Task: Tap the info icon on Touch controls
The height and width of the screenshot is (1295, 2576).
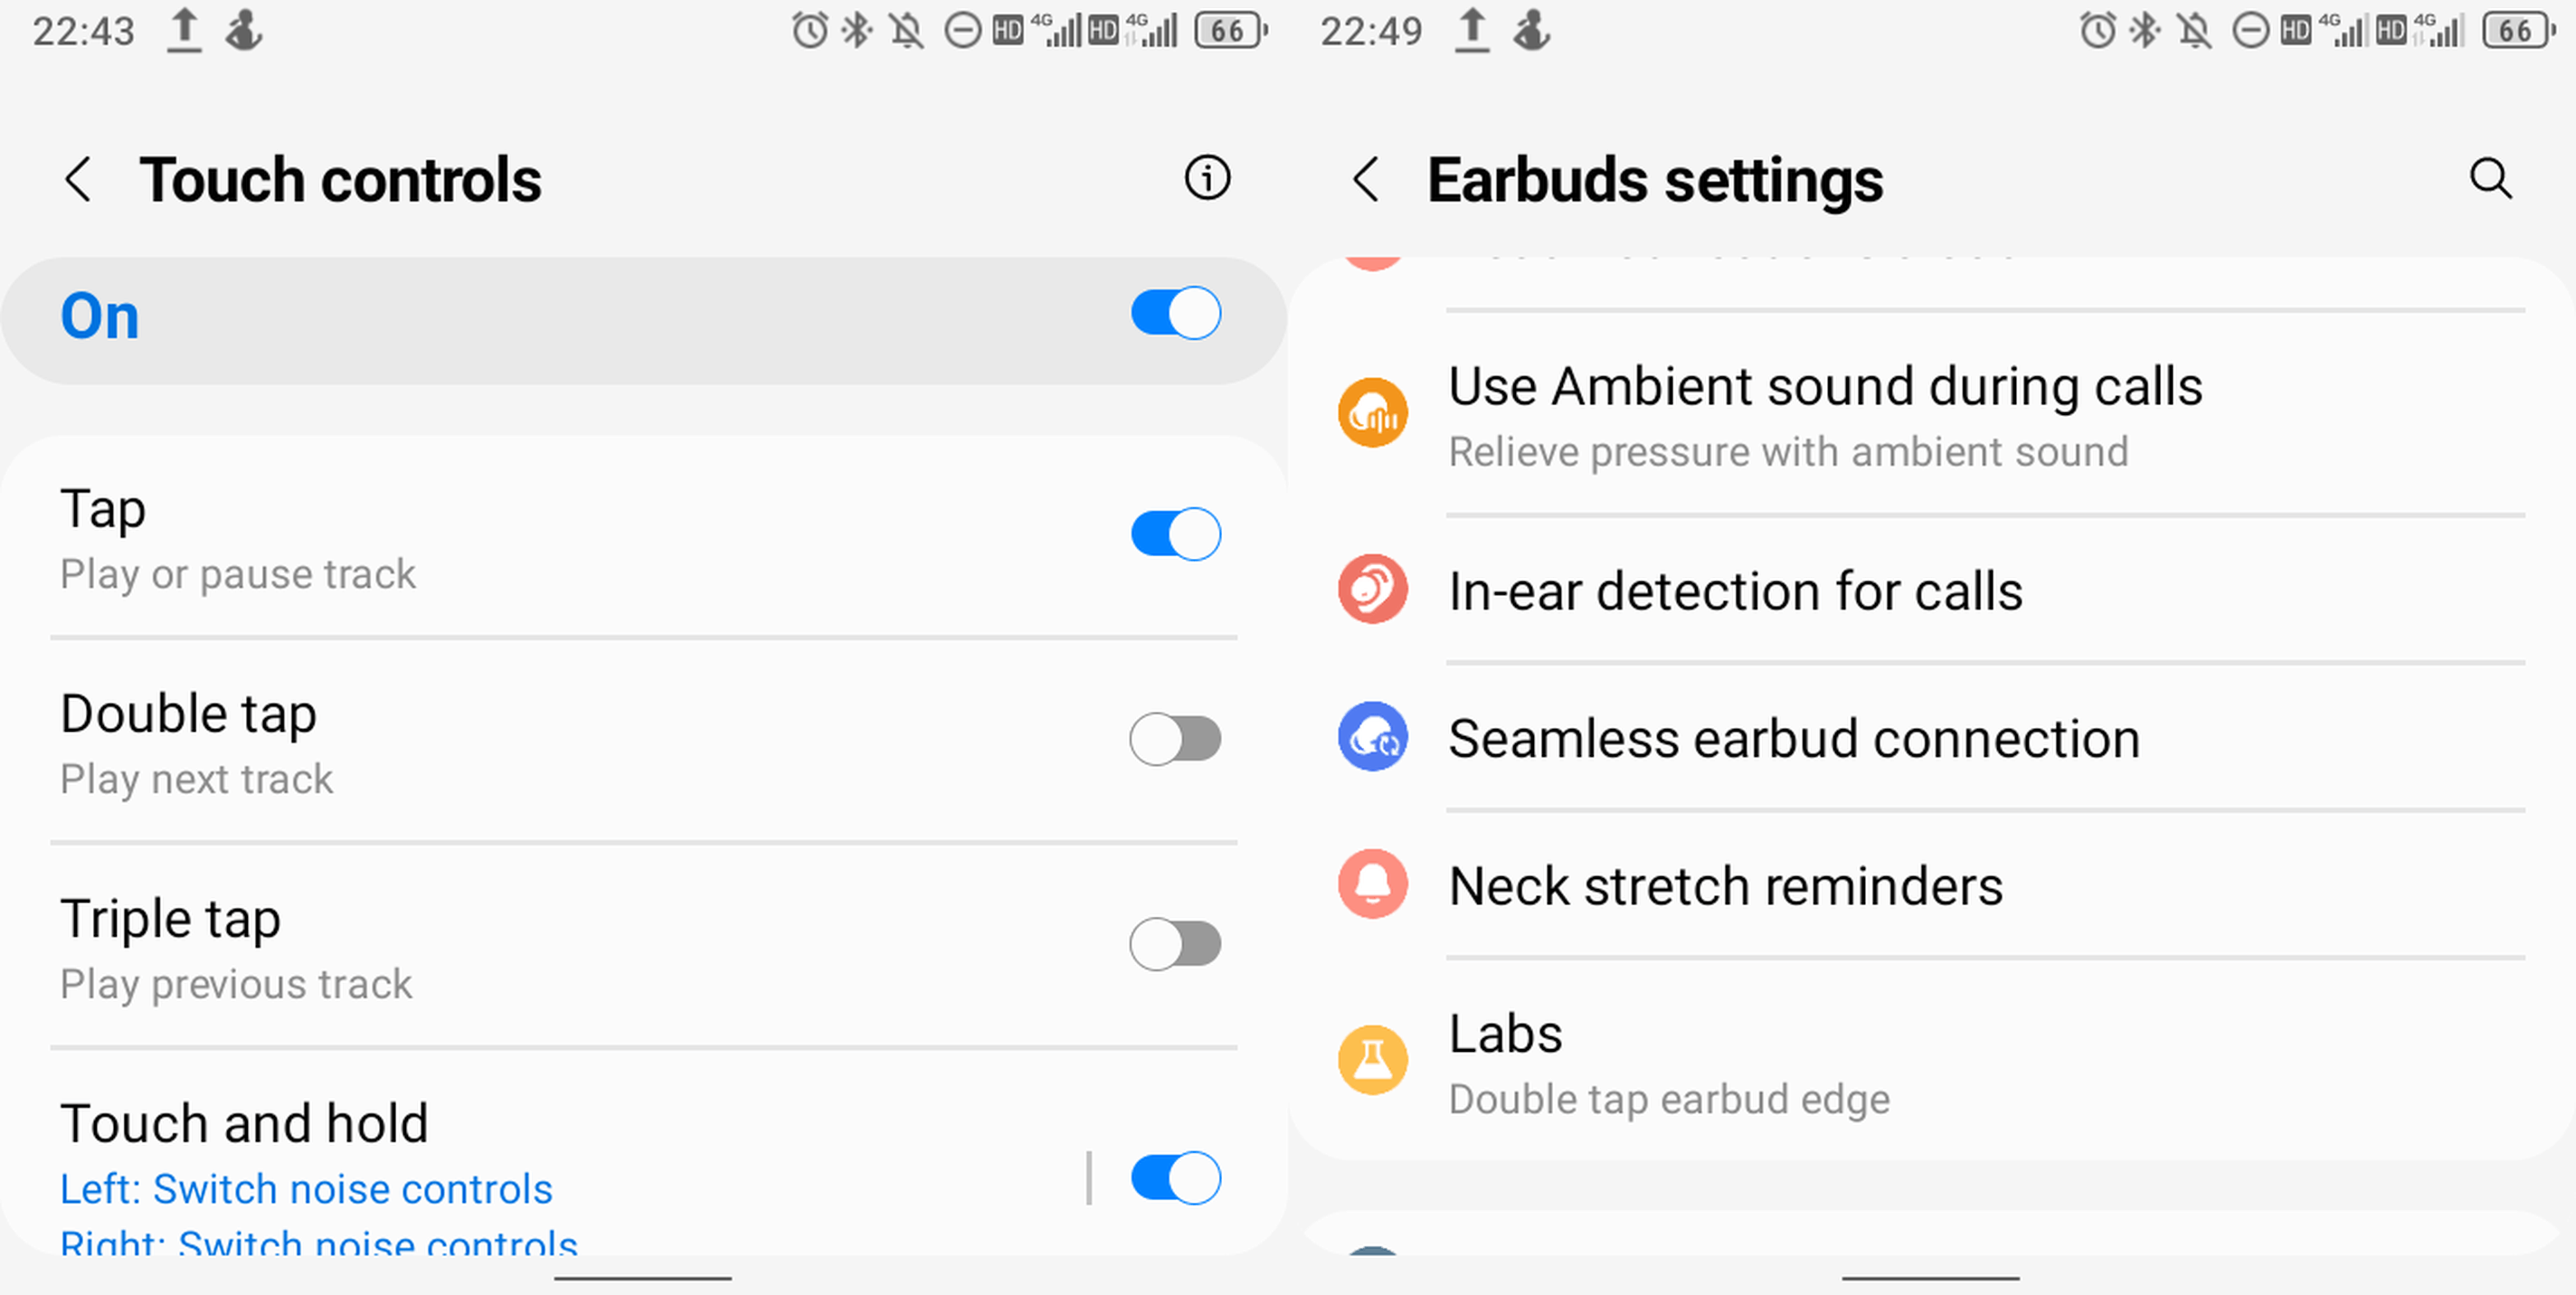Action: coord(1207,179)
